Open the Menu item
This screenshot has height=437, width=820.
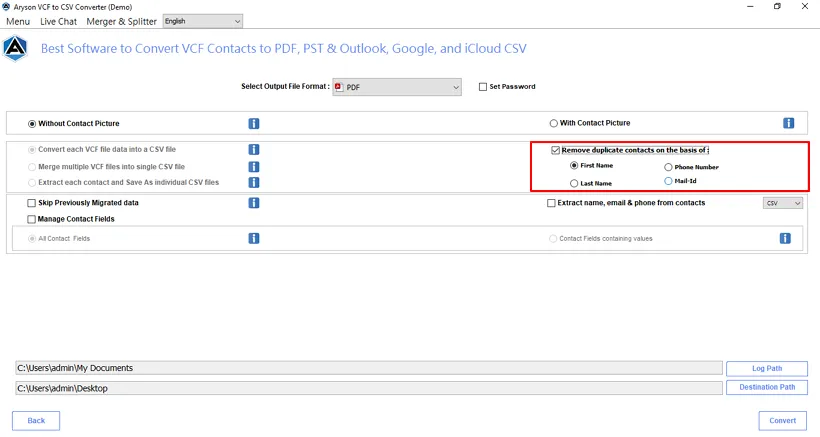point(18,21)
